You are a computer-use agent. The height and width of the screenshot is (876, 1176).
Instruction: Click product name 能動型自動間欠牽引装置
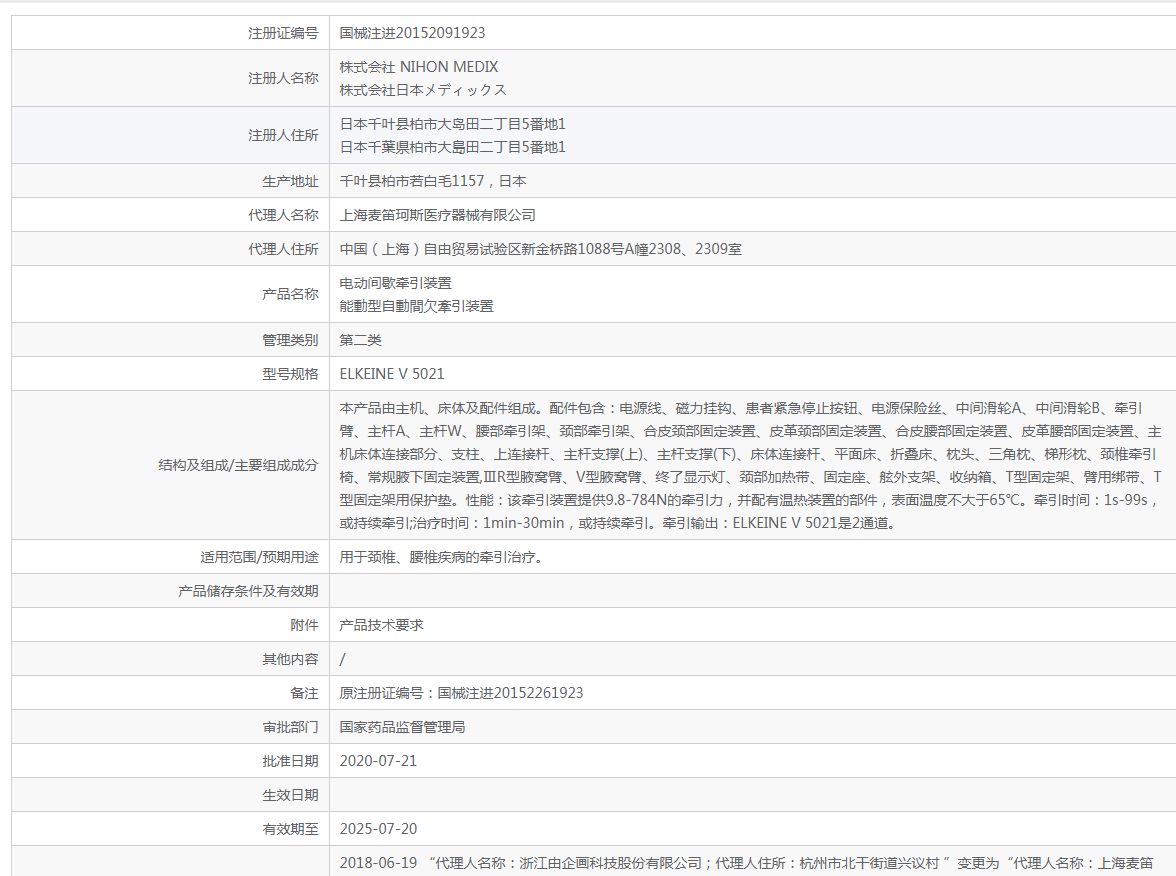416,306
